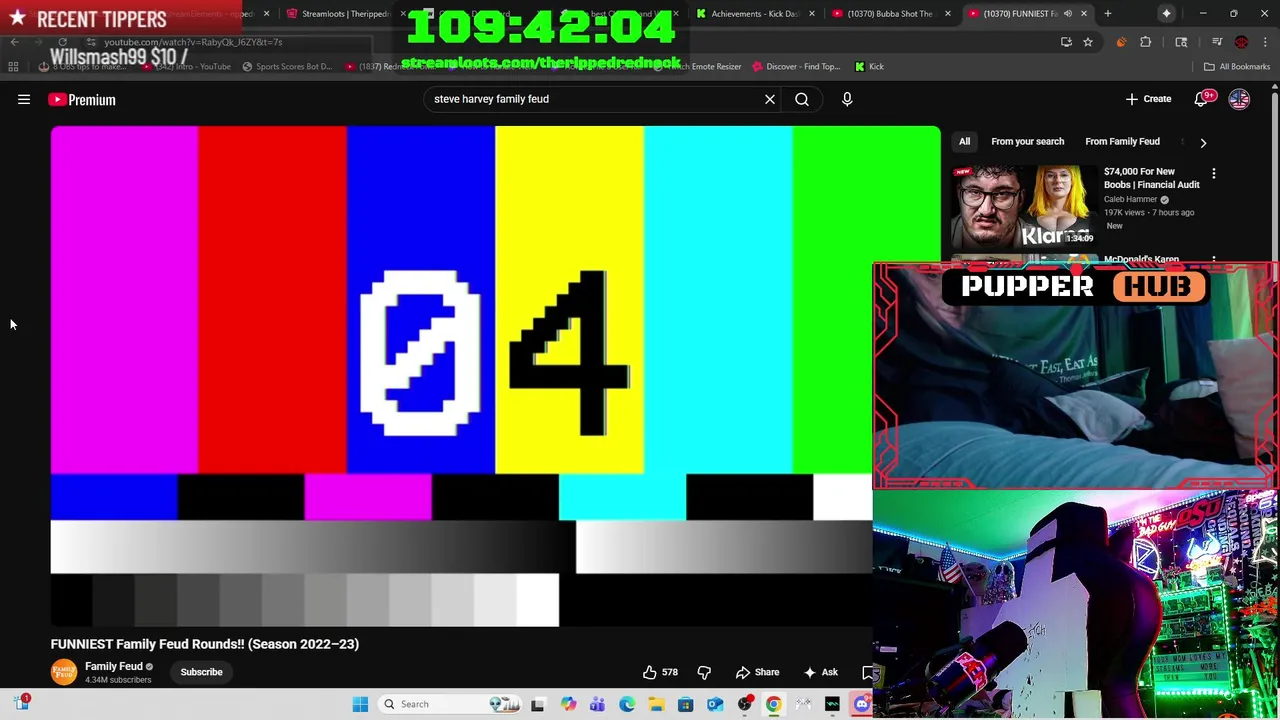Open the Family Feud channel name link

tap(113, 666)
